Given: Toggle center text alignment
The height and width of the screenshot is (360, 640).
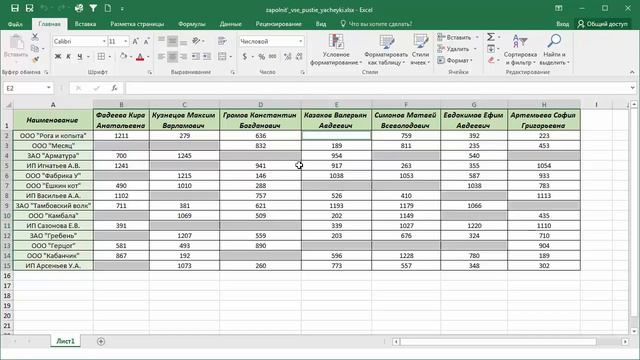Looking at the screenshot, I should 173,56.
